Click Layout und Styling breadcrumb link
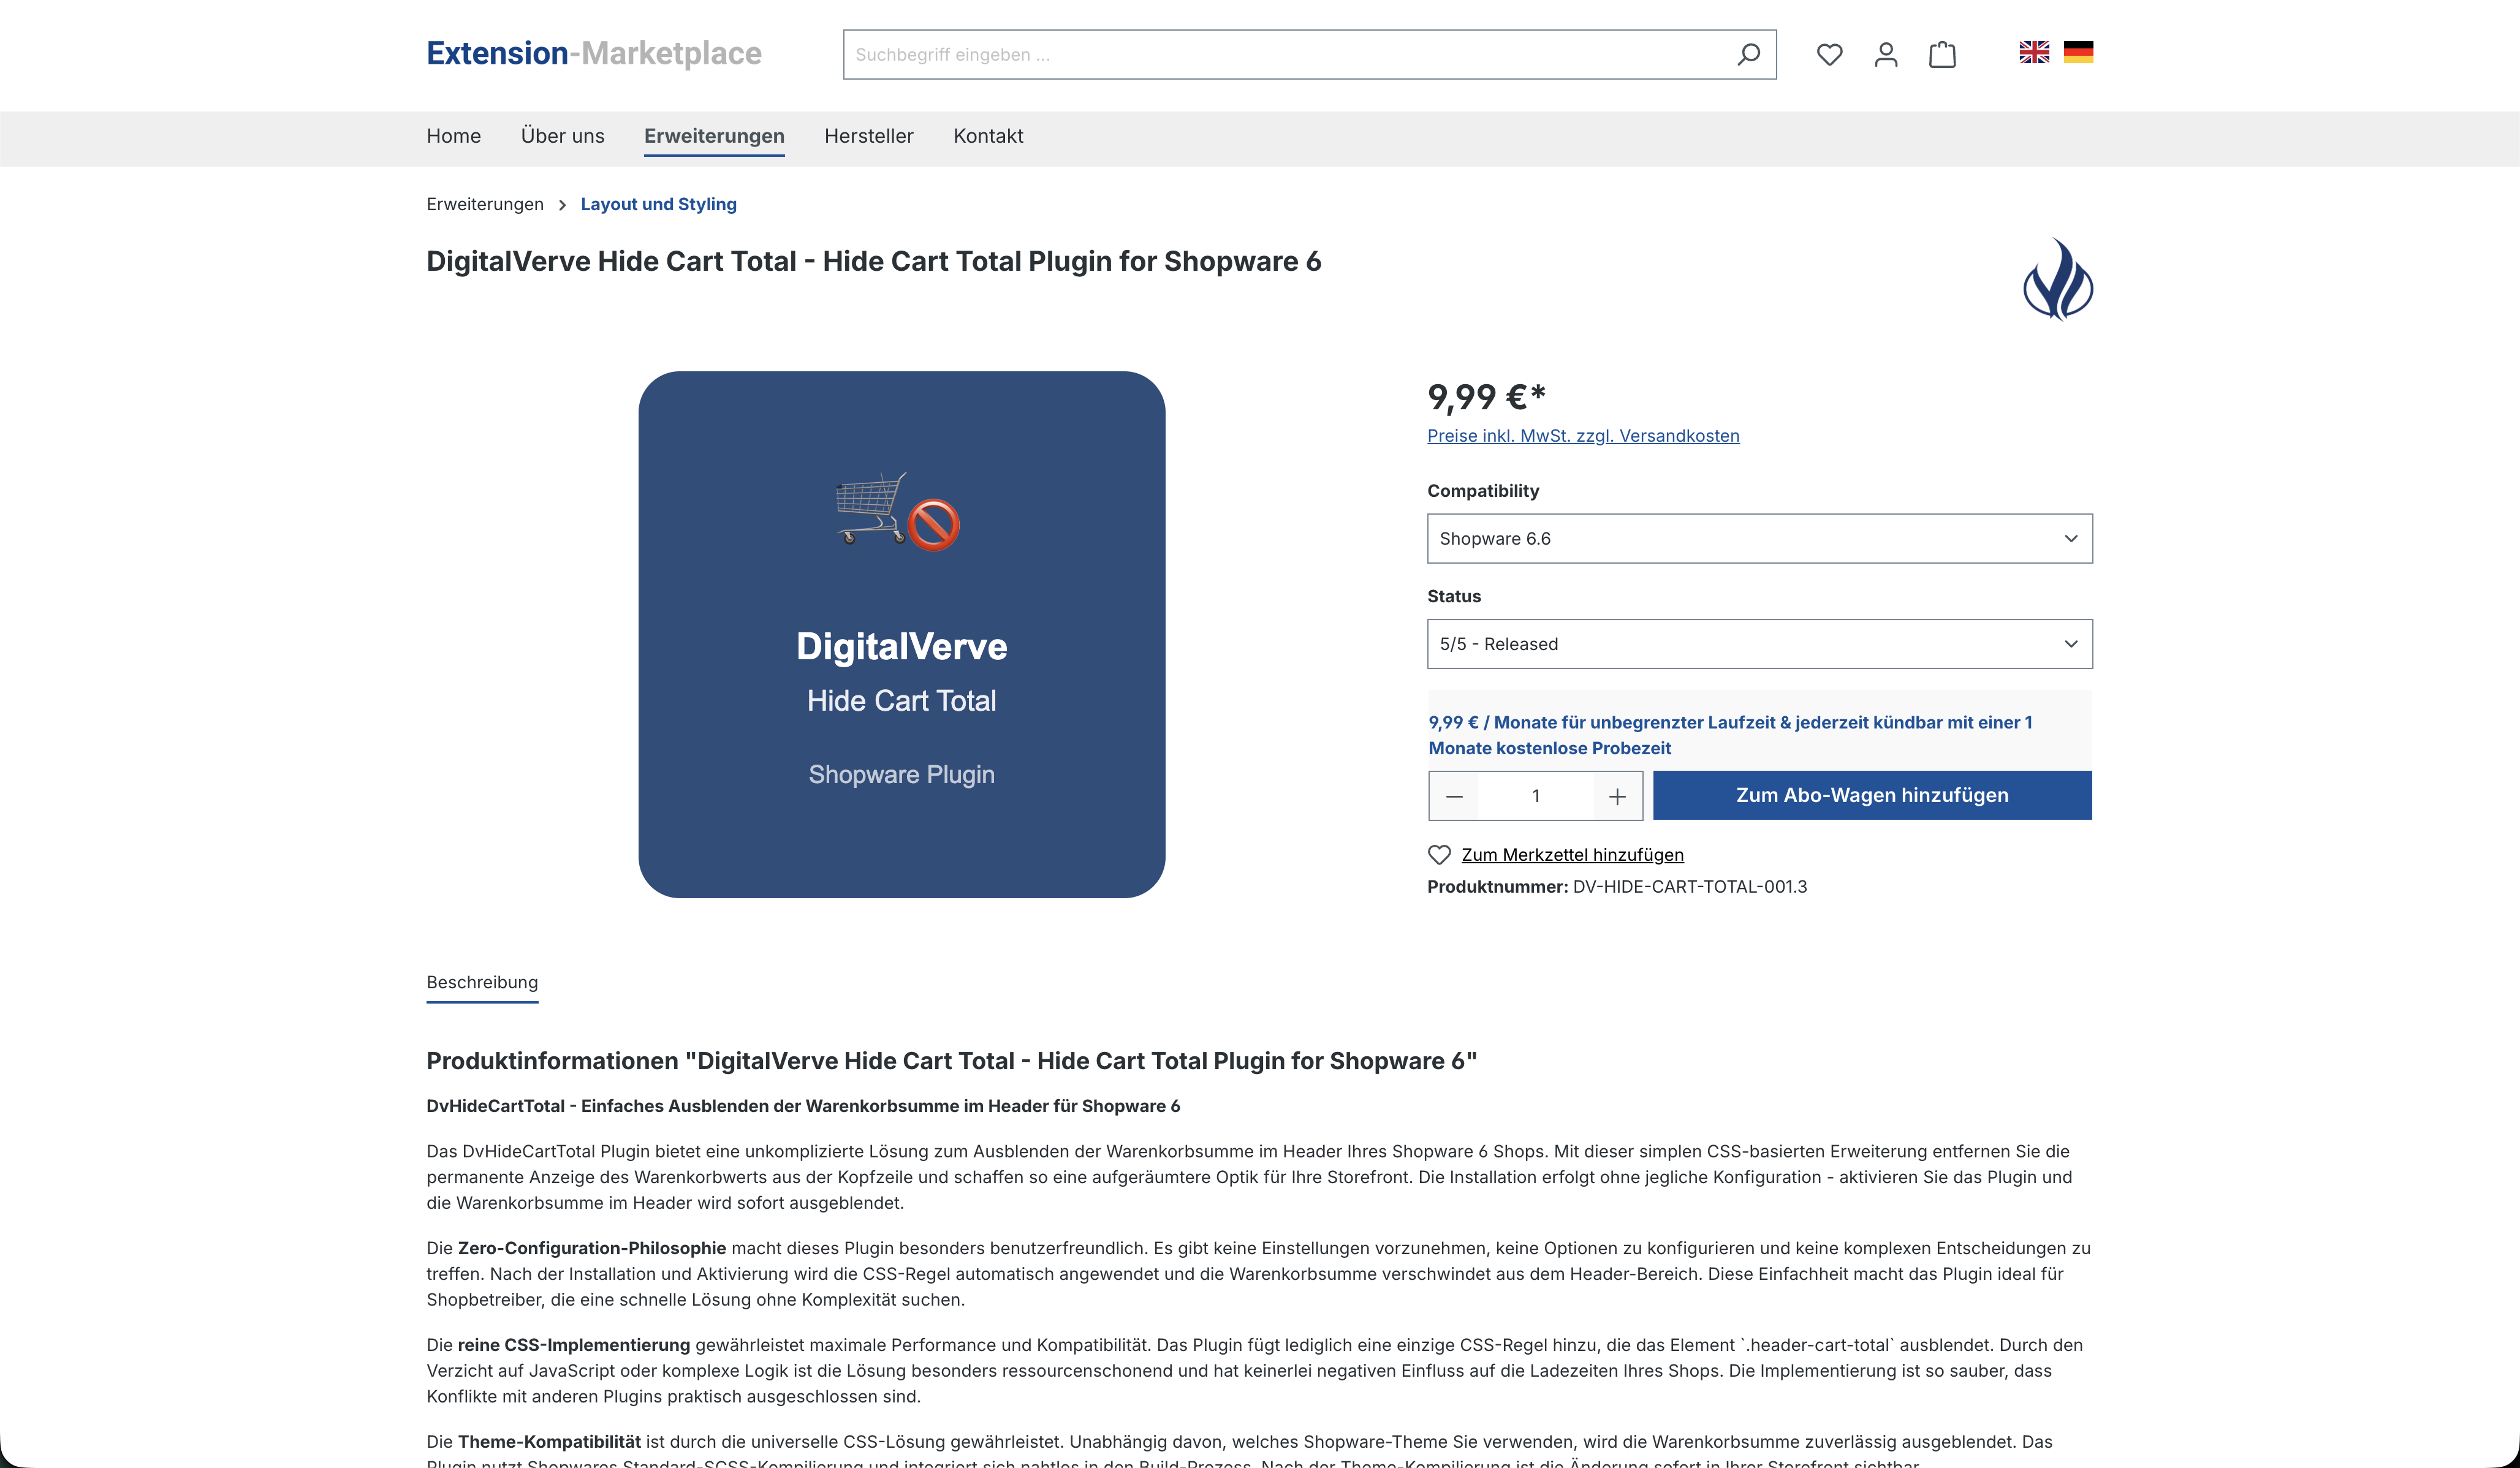Screen dimensions: 2520x1468 (658, 204)
